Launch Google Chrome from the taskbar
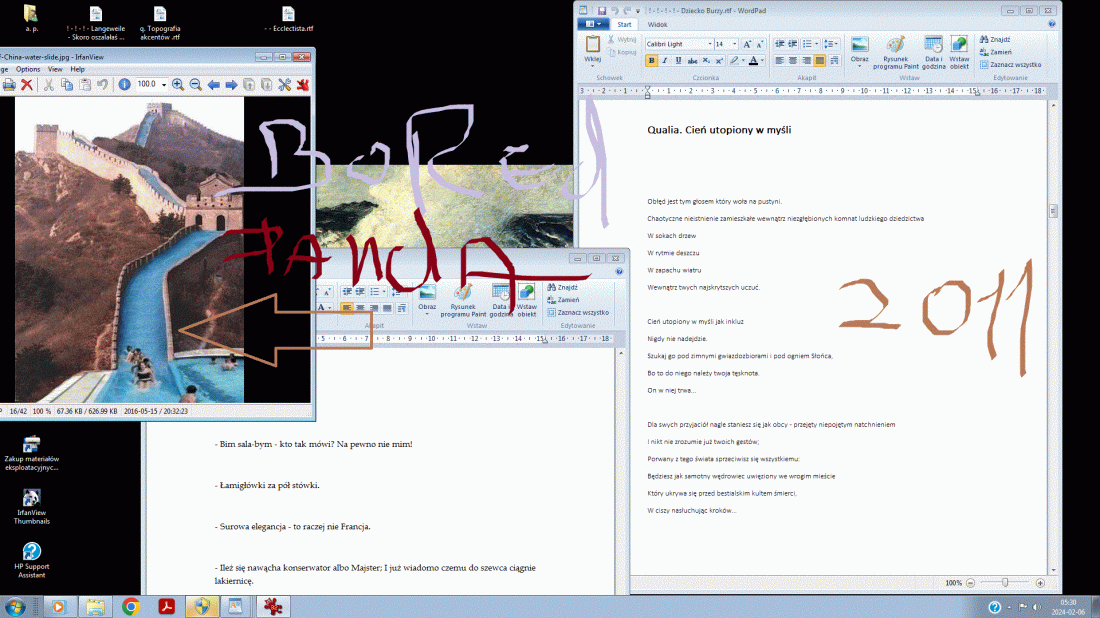Image resolution: width=1100 pixels, height=618 pixels. (x=130, y=606)
